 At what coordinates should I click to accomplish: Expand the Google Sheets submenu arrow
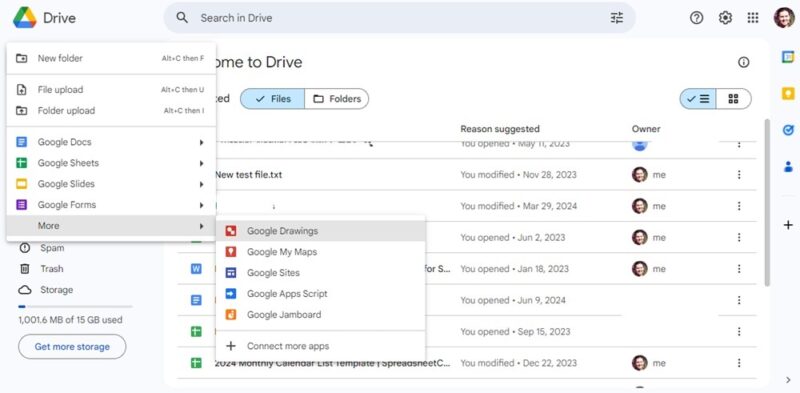click(202, 163)
